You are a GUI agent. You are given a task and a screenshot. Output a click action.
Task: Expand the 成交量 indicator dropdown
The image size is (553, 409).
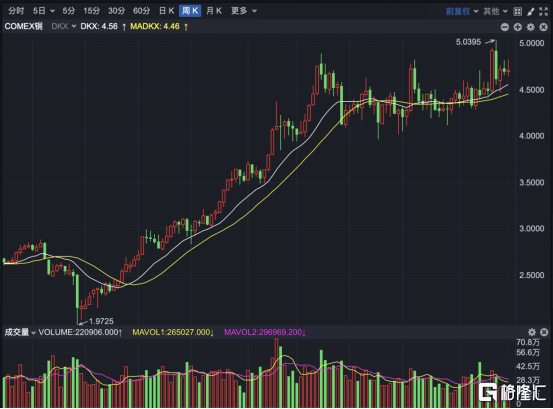tap(20, 332)
